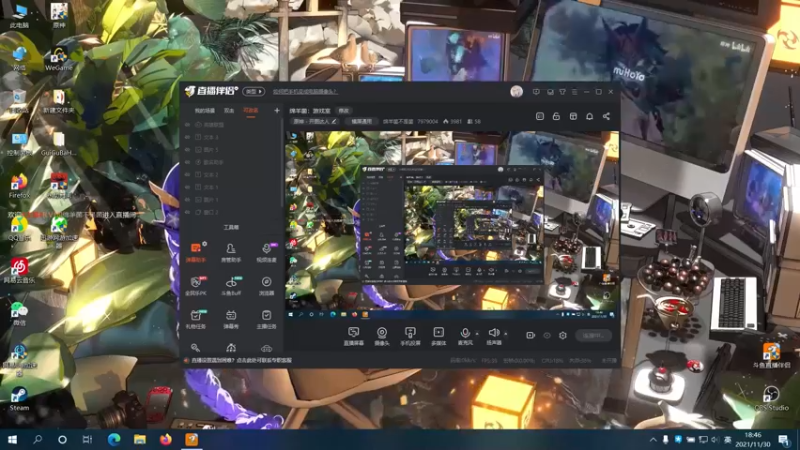Open the settings gear in bottom bar
Screen dimensions: 800x450
[x=563, y=335]
